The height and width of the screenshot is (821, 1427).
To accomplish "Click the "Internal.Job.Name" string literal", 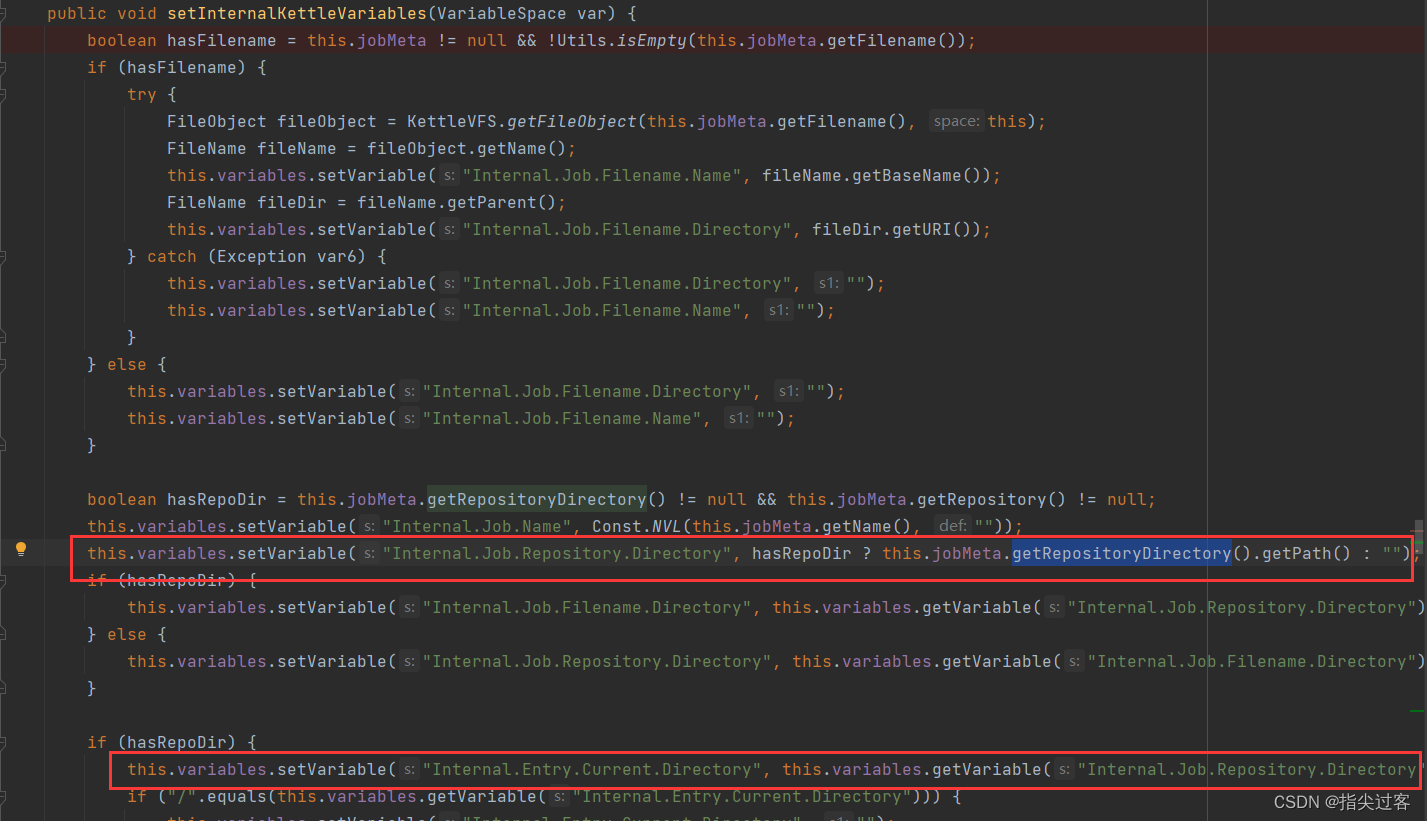I will 477,527.
